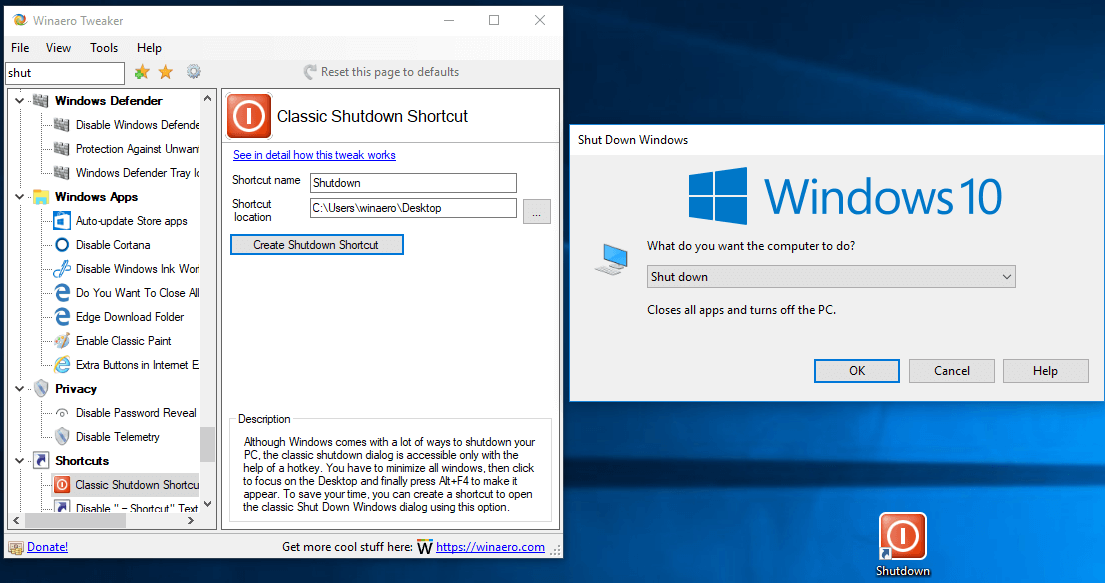1105x583 pixels.
Task: Click the browse '...' button for shortcut location
Action: 536,211
